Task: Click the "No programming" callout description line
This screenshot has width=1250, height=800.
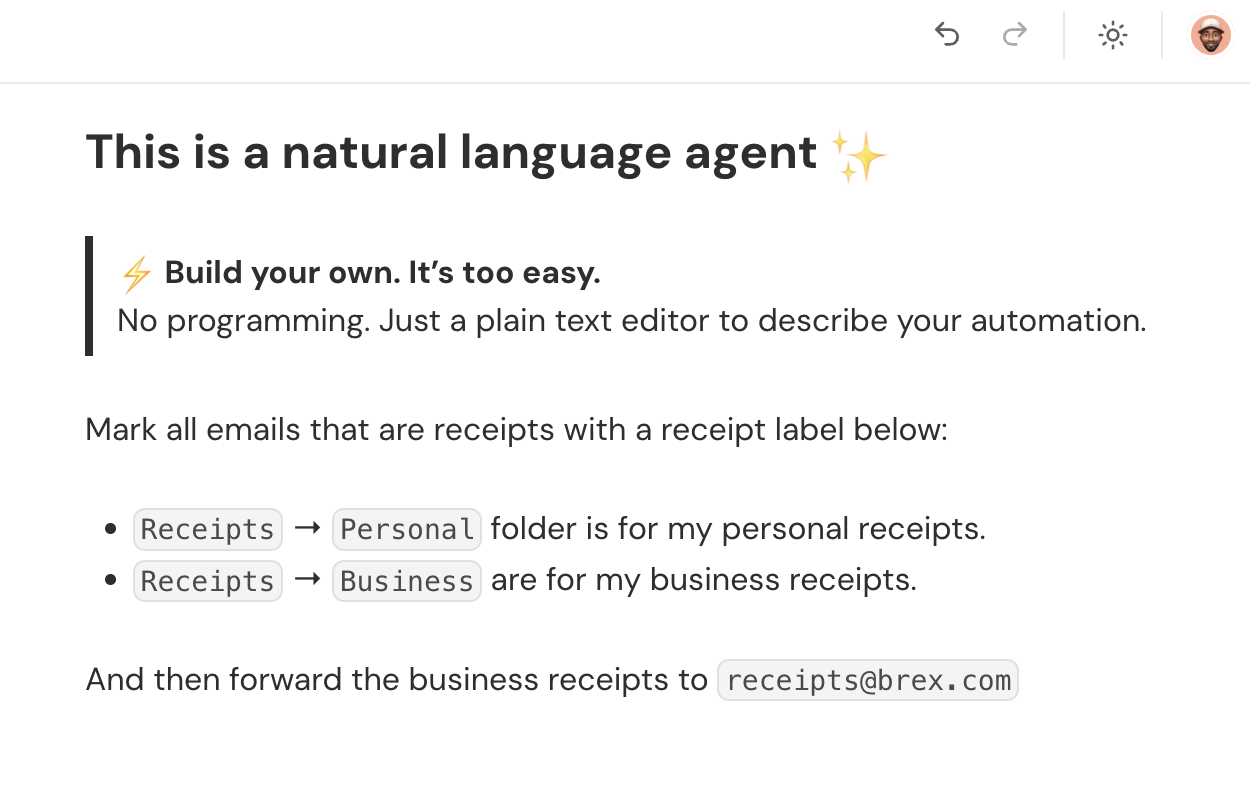Action: [x=631, y=321]
